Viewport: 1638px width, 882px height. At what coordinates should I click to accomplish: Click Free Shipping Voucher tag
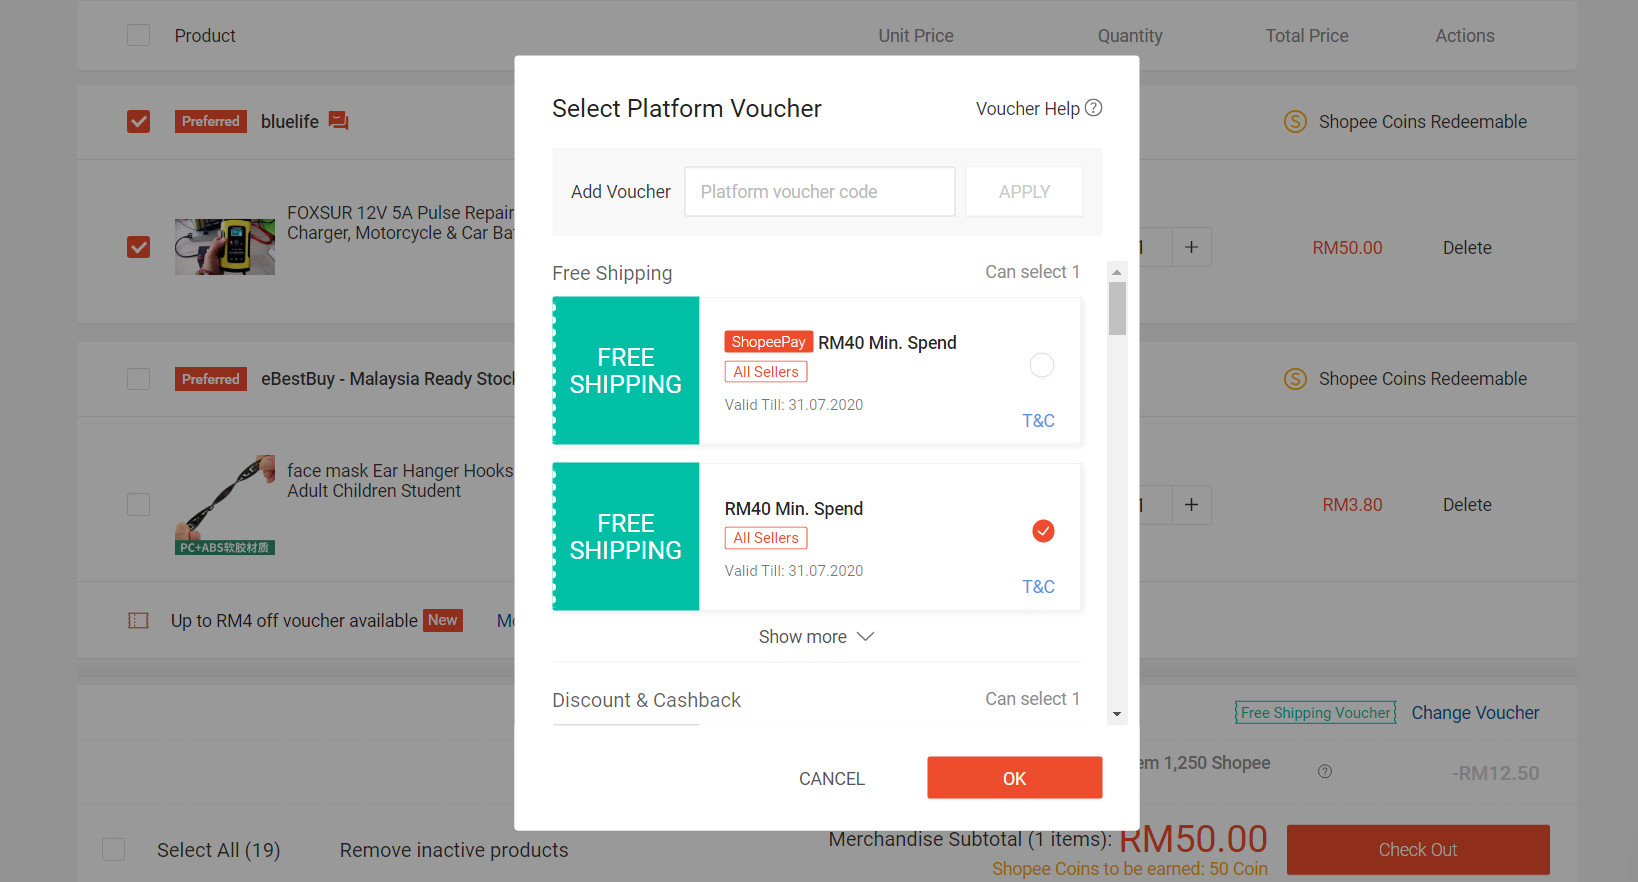1316,713
